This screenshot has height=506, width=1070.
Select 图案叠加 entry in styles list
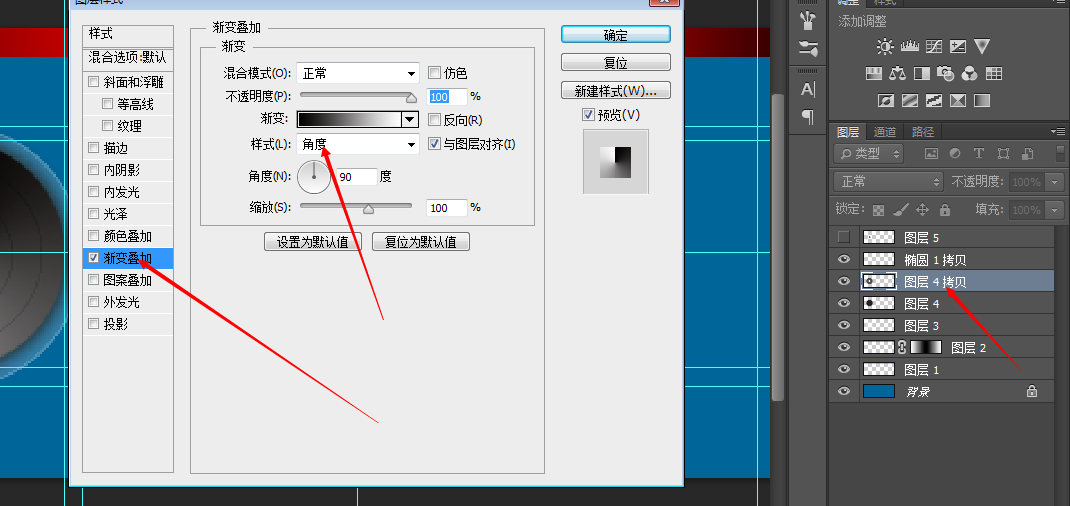128,280
